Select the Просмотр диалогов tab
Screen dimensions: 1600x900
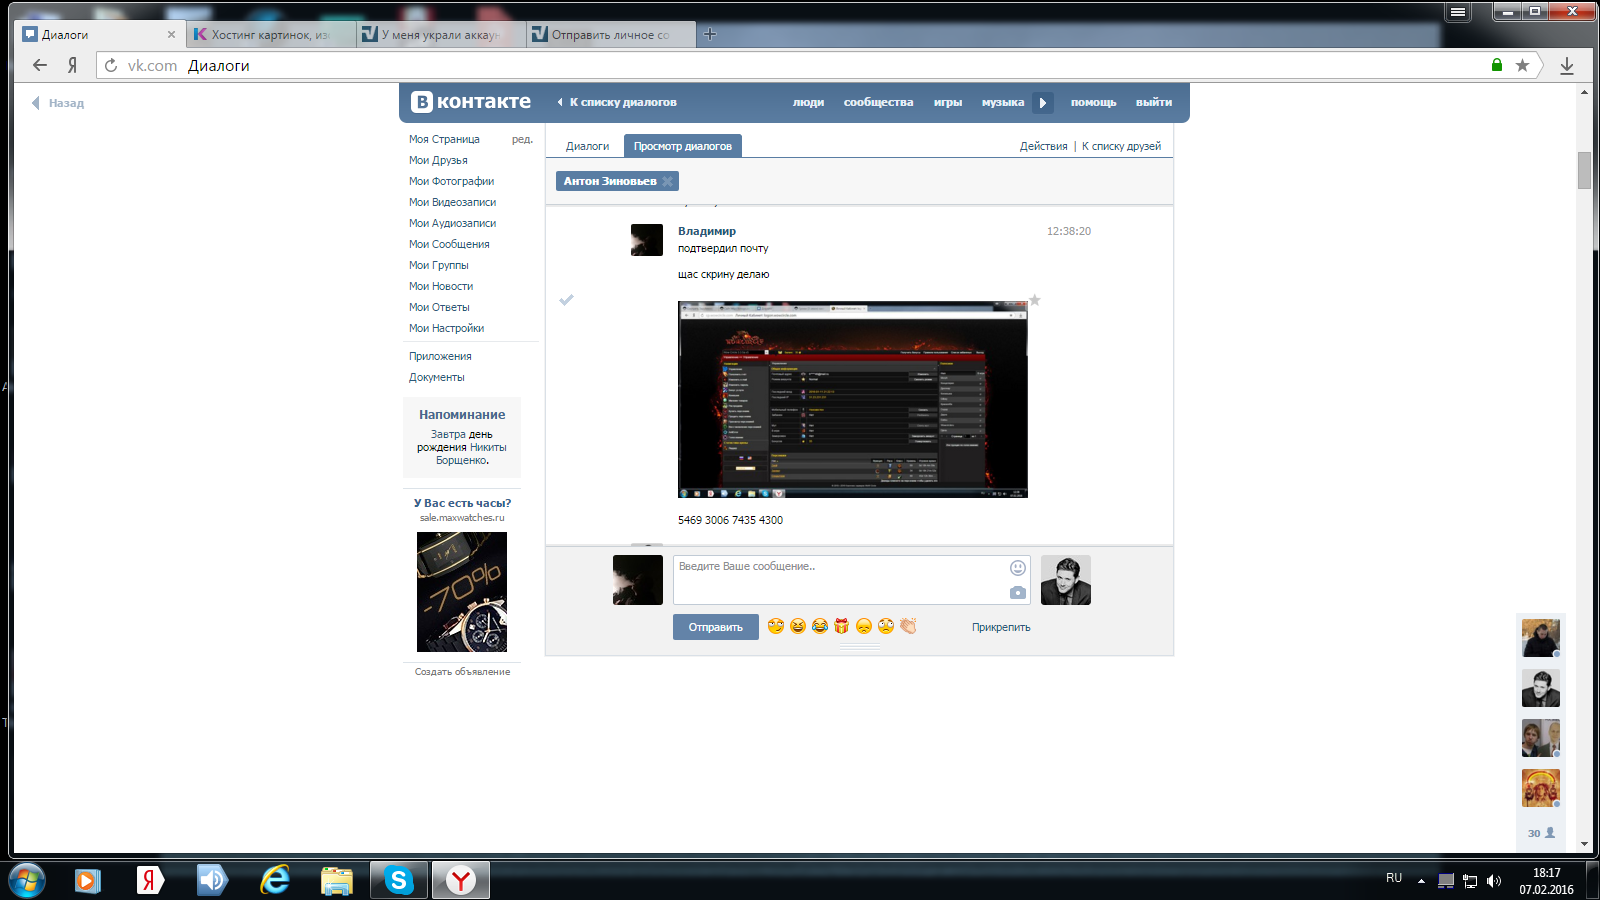click(683, 146)
